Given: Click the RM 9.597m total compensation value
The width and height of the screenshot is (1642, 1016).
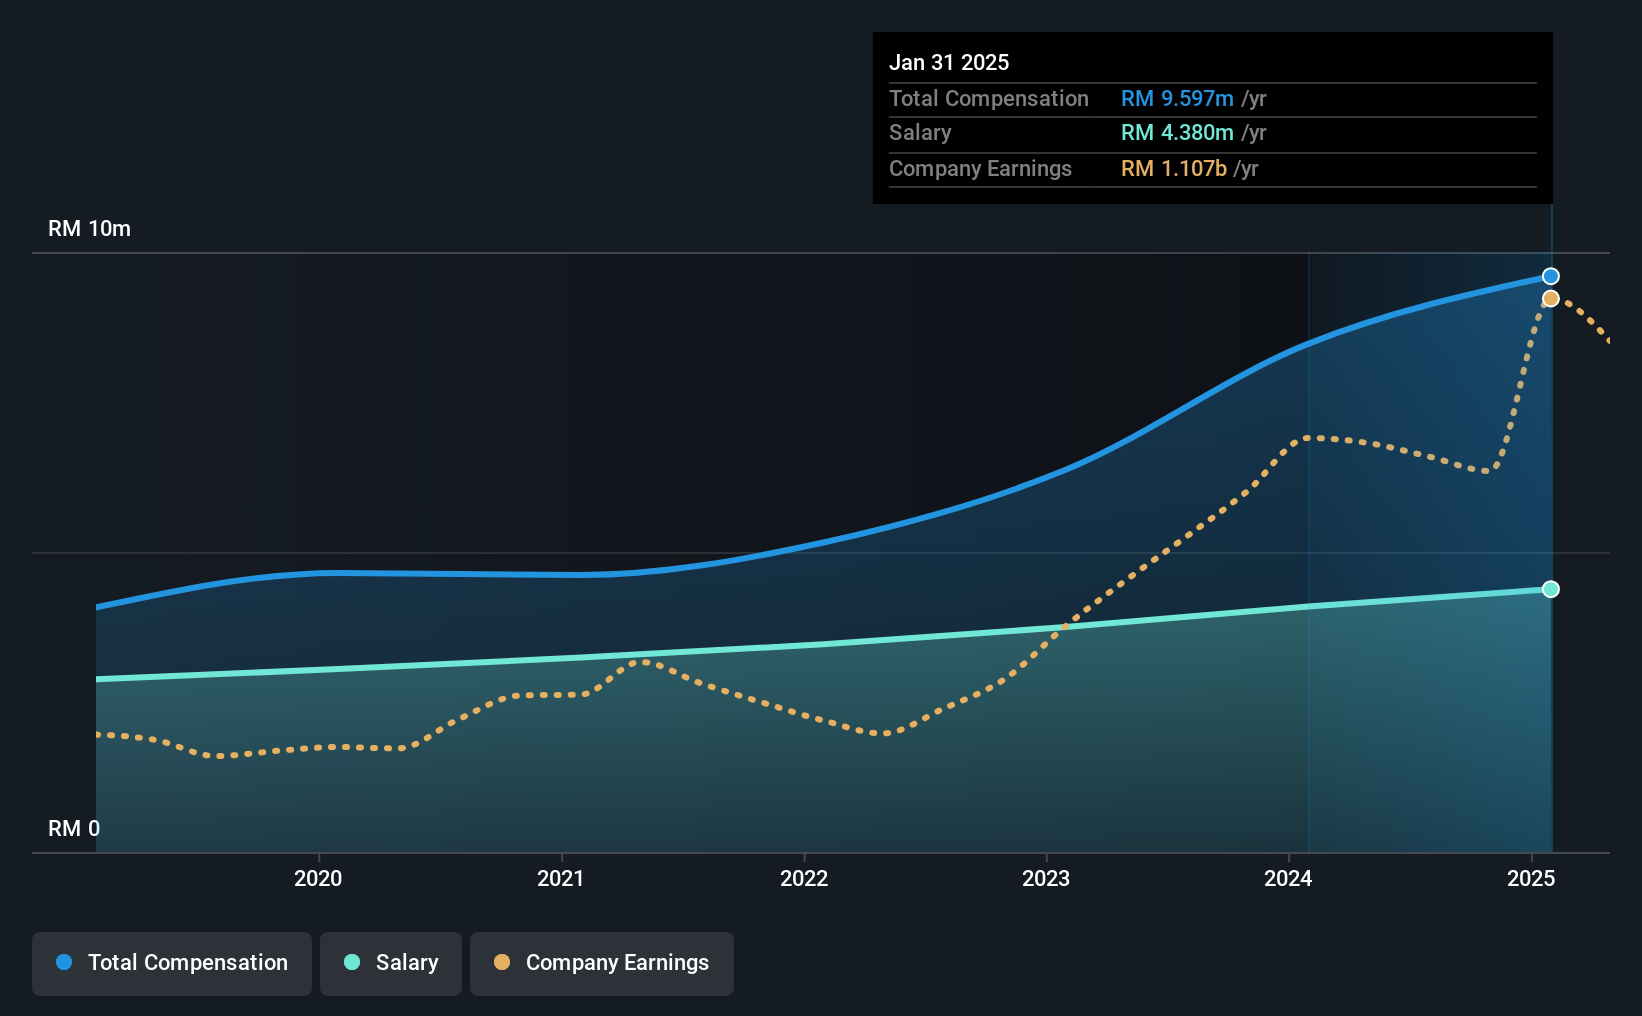Looking at the screenshot, I should click(x=1177, y=98).
